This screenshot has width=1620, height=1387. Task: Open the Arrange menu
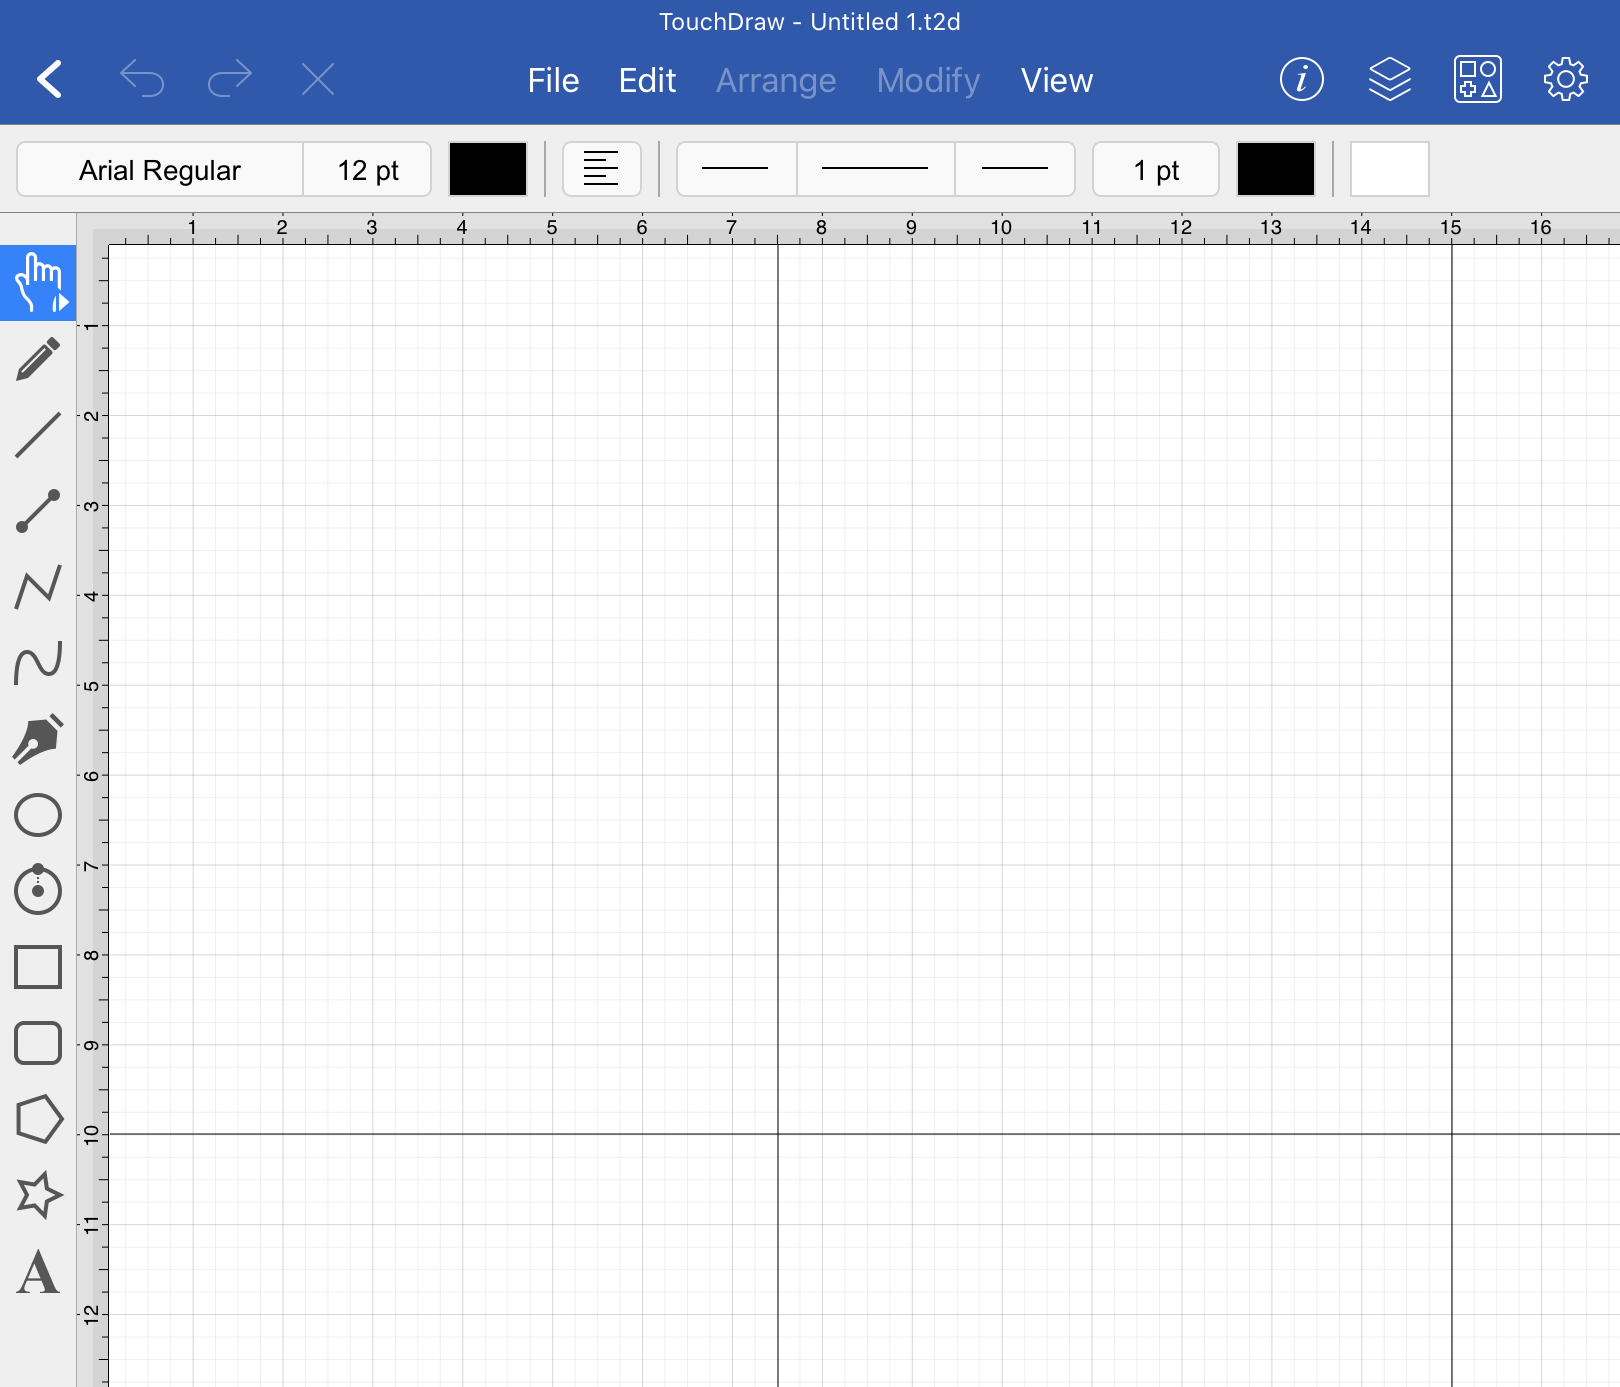[x=776, y=80]
